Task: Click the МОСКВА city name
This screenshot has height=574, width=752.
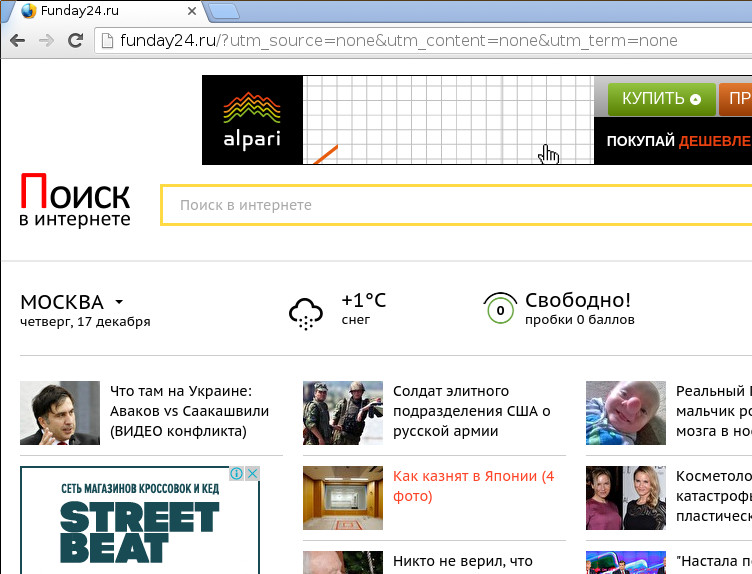Action: click(62, 302)
